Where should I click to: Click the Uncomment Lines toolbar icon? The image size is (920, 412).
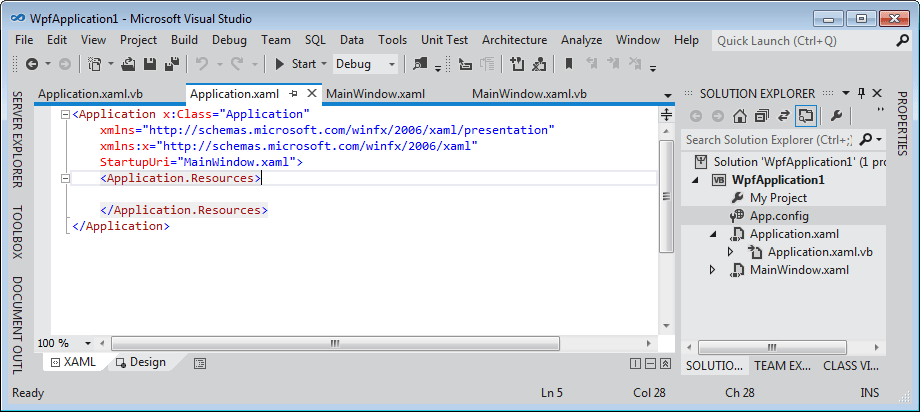point(539,64)
